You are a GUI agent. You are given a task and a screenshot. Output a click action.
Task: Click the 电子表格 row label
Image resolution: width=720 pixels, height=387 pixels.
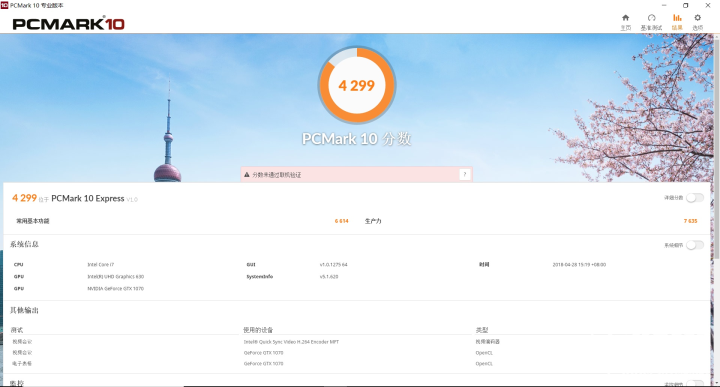(x=22, y=364)
